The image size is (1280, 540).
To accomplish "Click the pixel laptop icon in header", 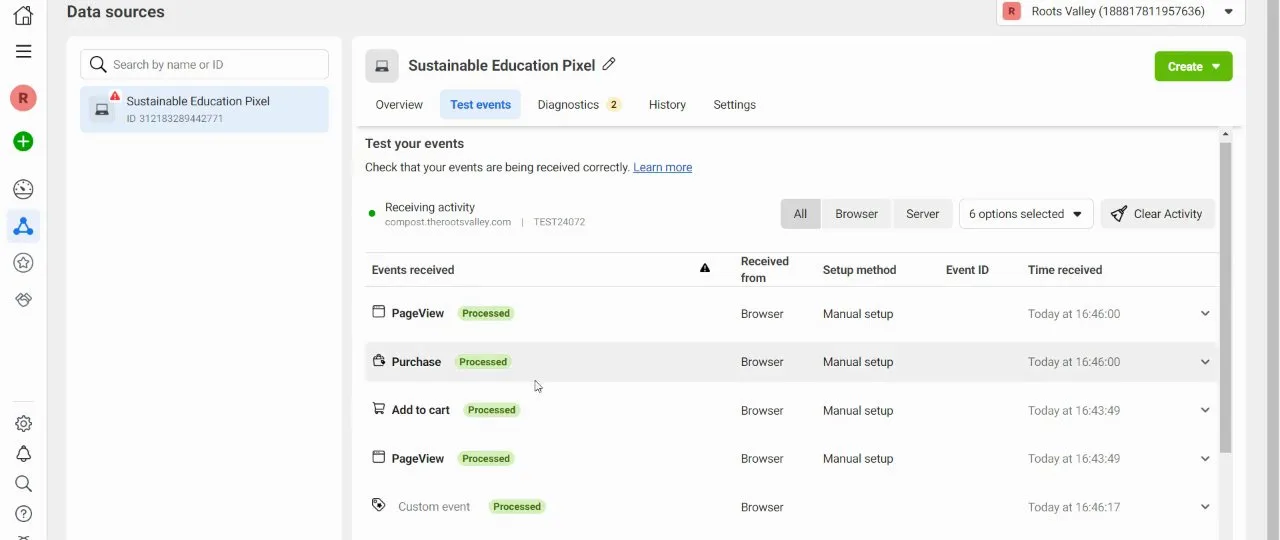I will [382, 66].
